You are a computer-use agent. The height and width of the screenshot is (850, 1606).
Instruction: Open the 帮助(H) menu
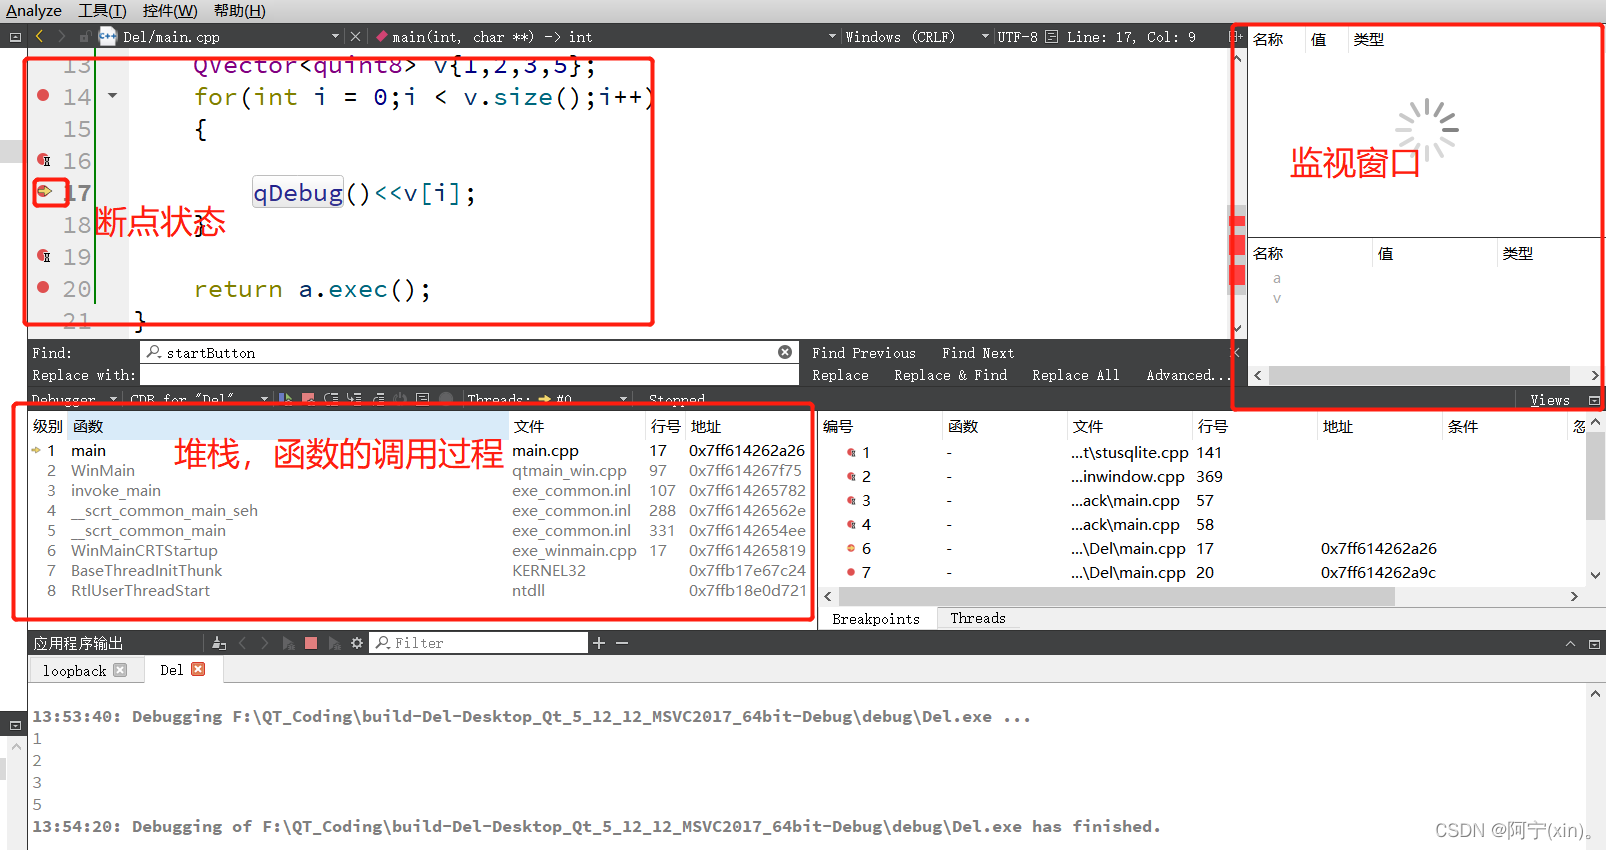pos(239,11)
